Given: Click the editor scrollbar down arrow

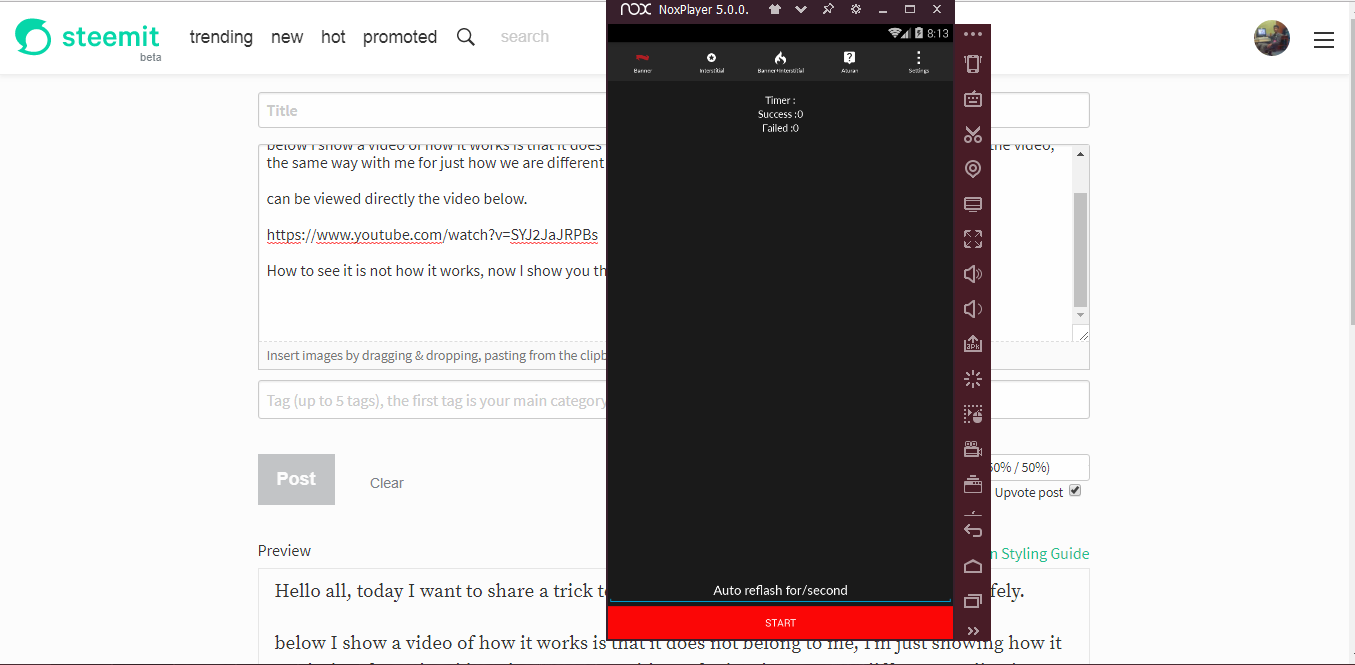Looking at the screenshot, I should (x=1080, y=314).
